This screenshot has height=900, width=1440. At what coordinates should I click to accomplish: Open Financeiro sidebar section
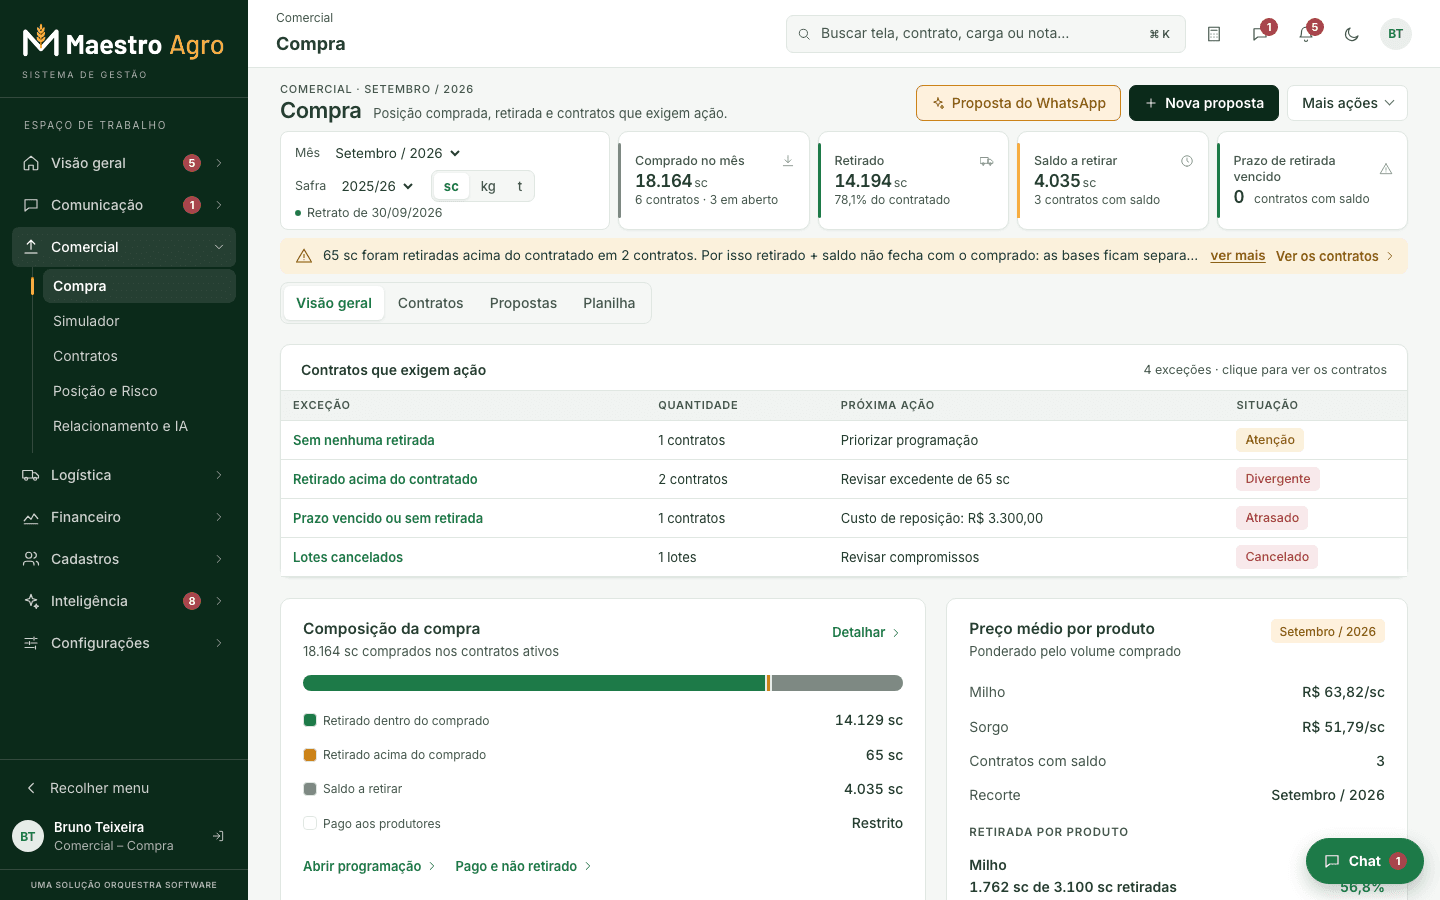tap(124, 517)
